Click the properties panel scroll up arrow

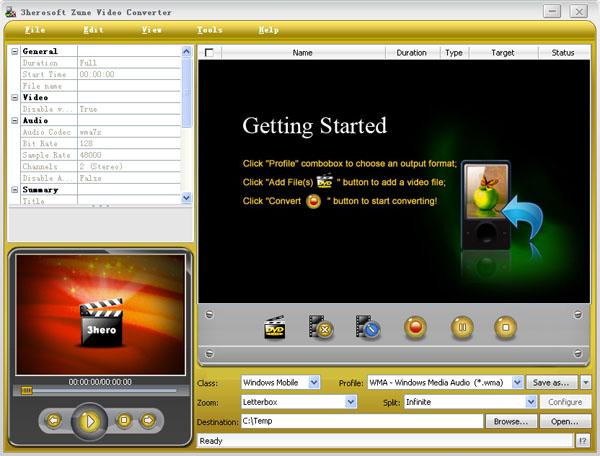(186, 51)
